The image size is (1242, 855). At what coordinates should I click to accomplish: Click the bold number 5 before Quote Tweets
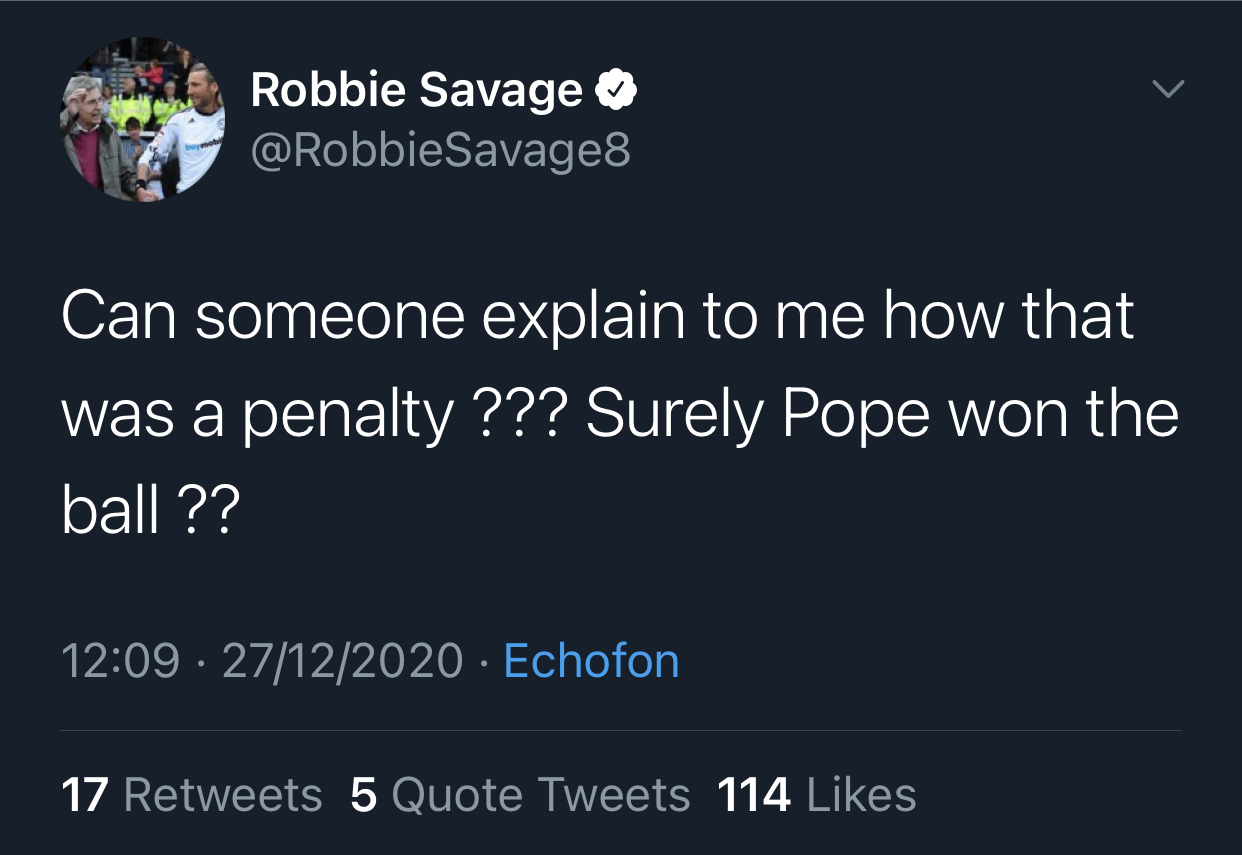pyautogui.click(x=364, y=795)
